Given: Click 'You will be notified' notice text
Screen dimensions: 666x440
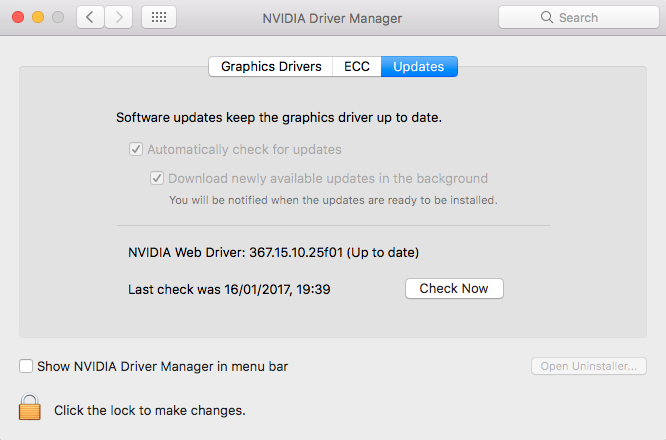Looking at the screenshot, I should point(333,200).
